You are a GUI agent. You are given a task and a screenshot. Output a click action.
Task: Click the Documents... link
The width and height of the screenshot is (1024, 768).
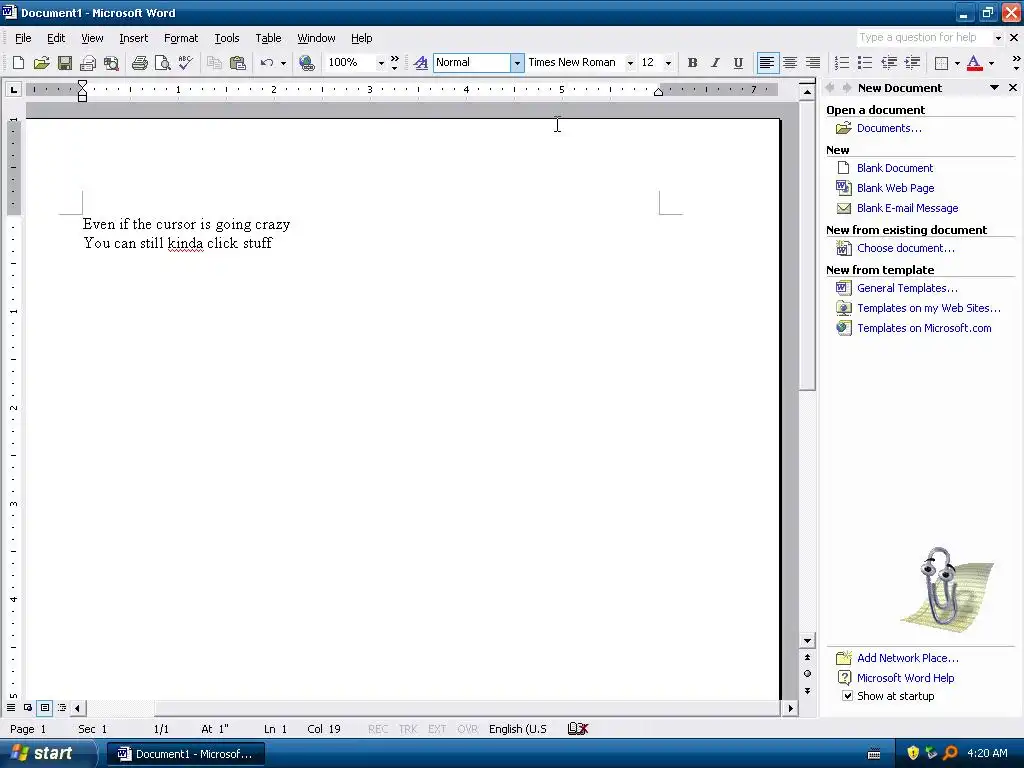click(x=889, y=128)
